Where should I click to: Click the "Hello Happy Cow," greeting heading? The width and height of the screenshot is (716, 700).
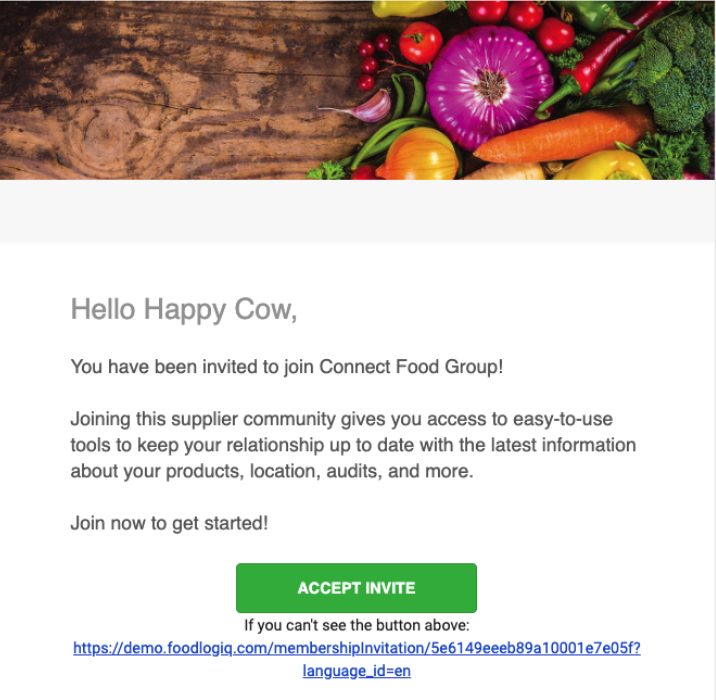click(184, 310)
